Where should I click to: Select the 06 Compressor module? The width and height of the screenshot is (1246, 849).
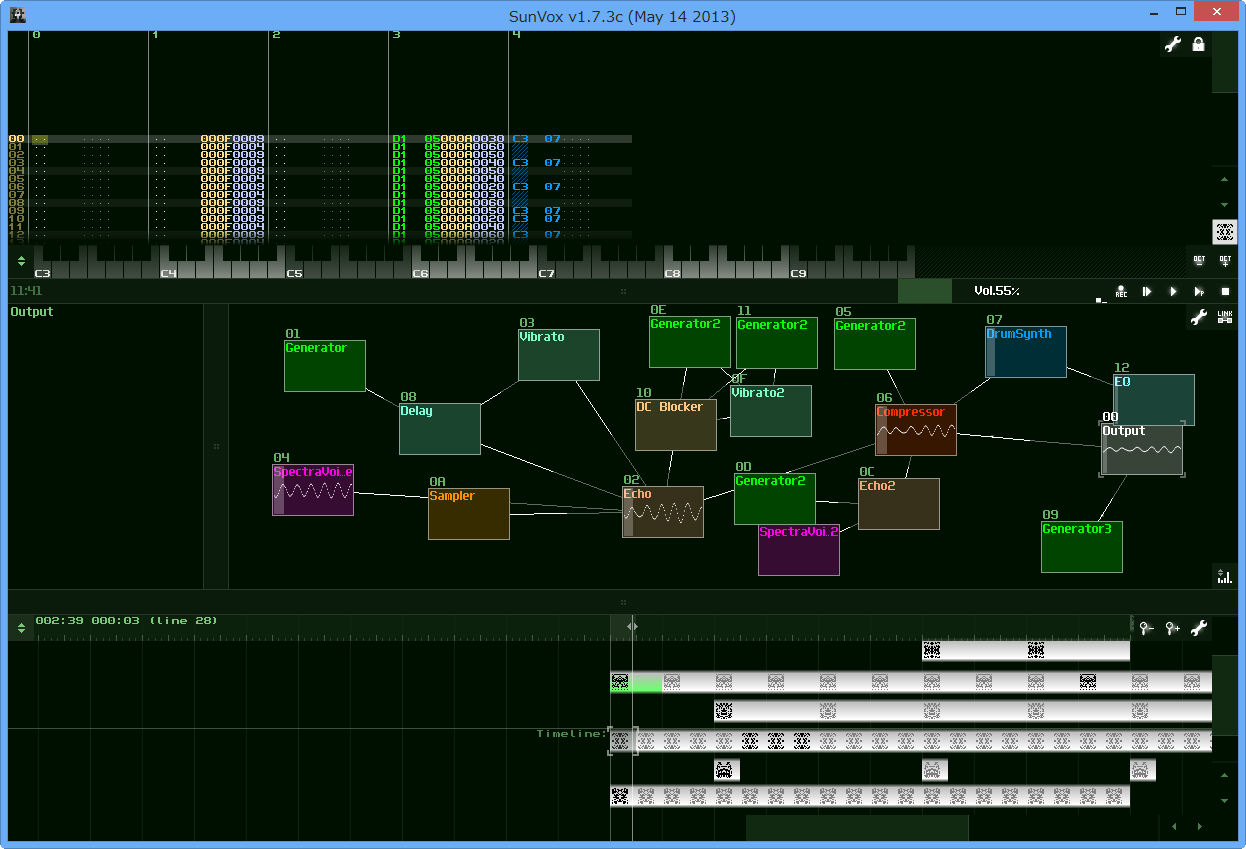coord(916,430)
